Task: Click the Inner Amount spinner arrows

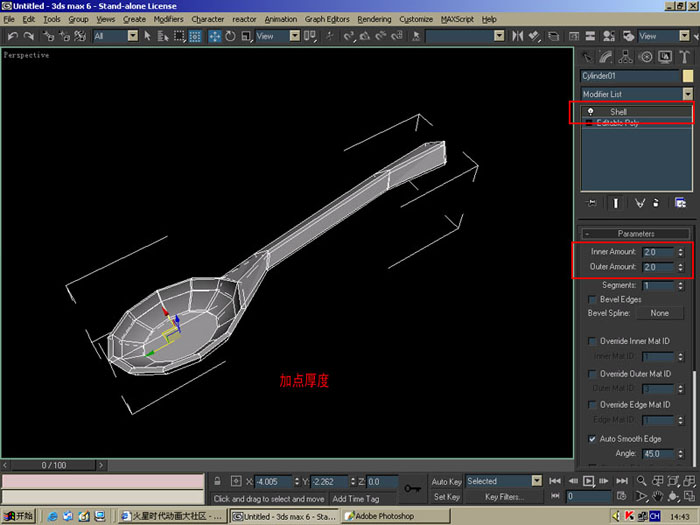Action: click(680, 252)
